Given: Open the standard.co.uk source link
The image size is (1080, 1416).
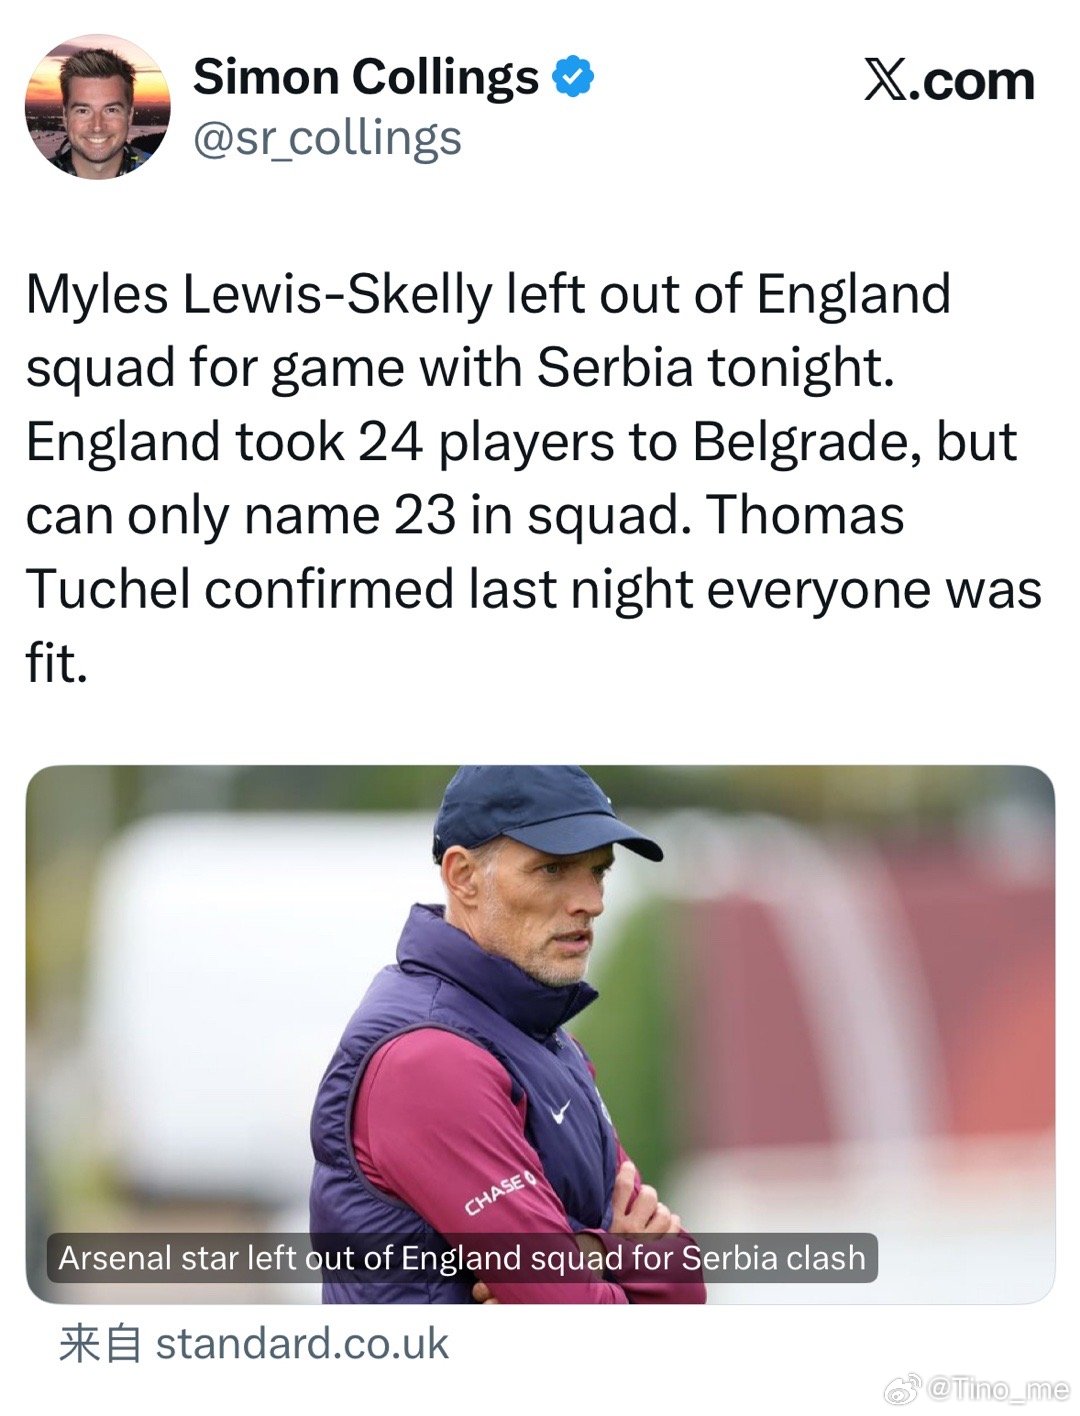Looking at the screenshot, I should pyautogui.click(x=302, y=1343).
